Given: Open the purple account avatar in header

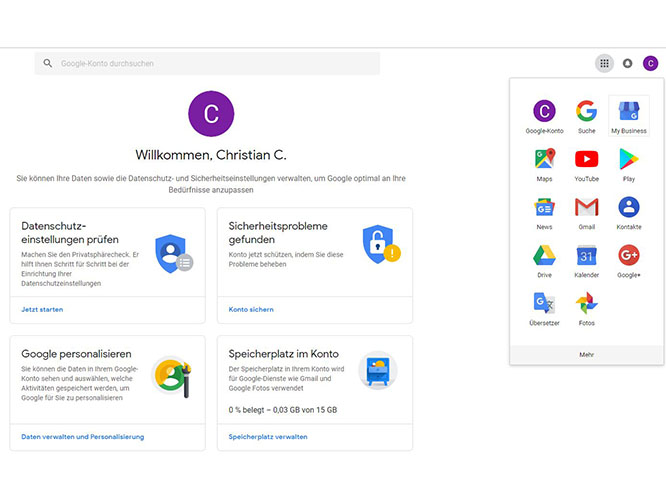Looking at the screenshot, I should click(x=650, y=64).
